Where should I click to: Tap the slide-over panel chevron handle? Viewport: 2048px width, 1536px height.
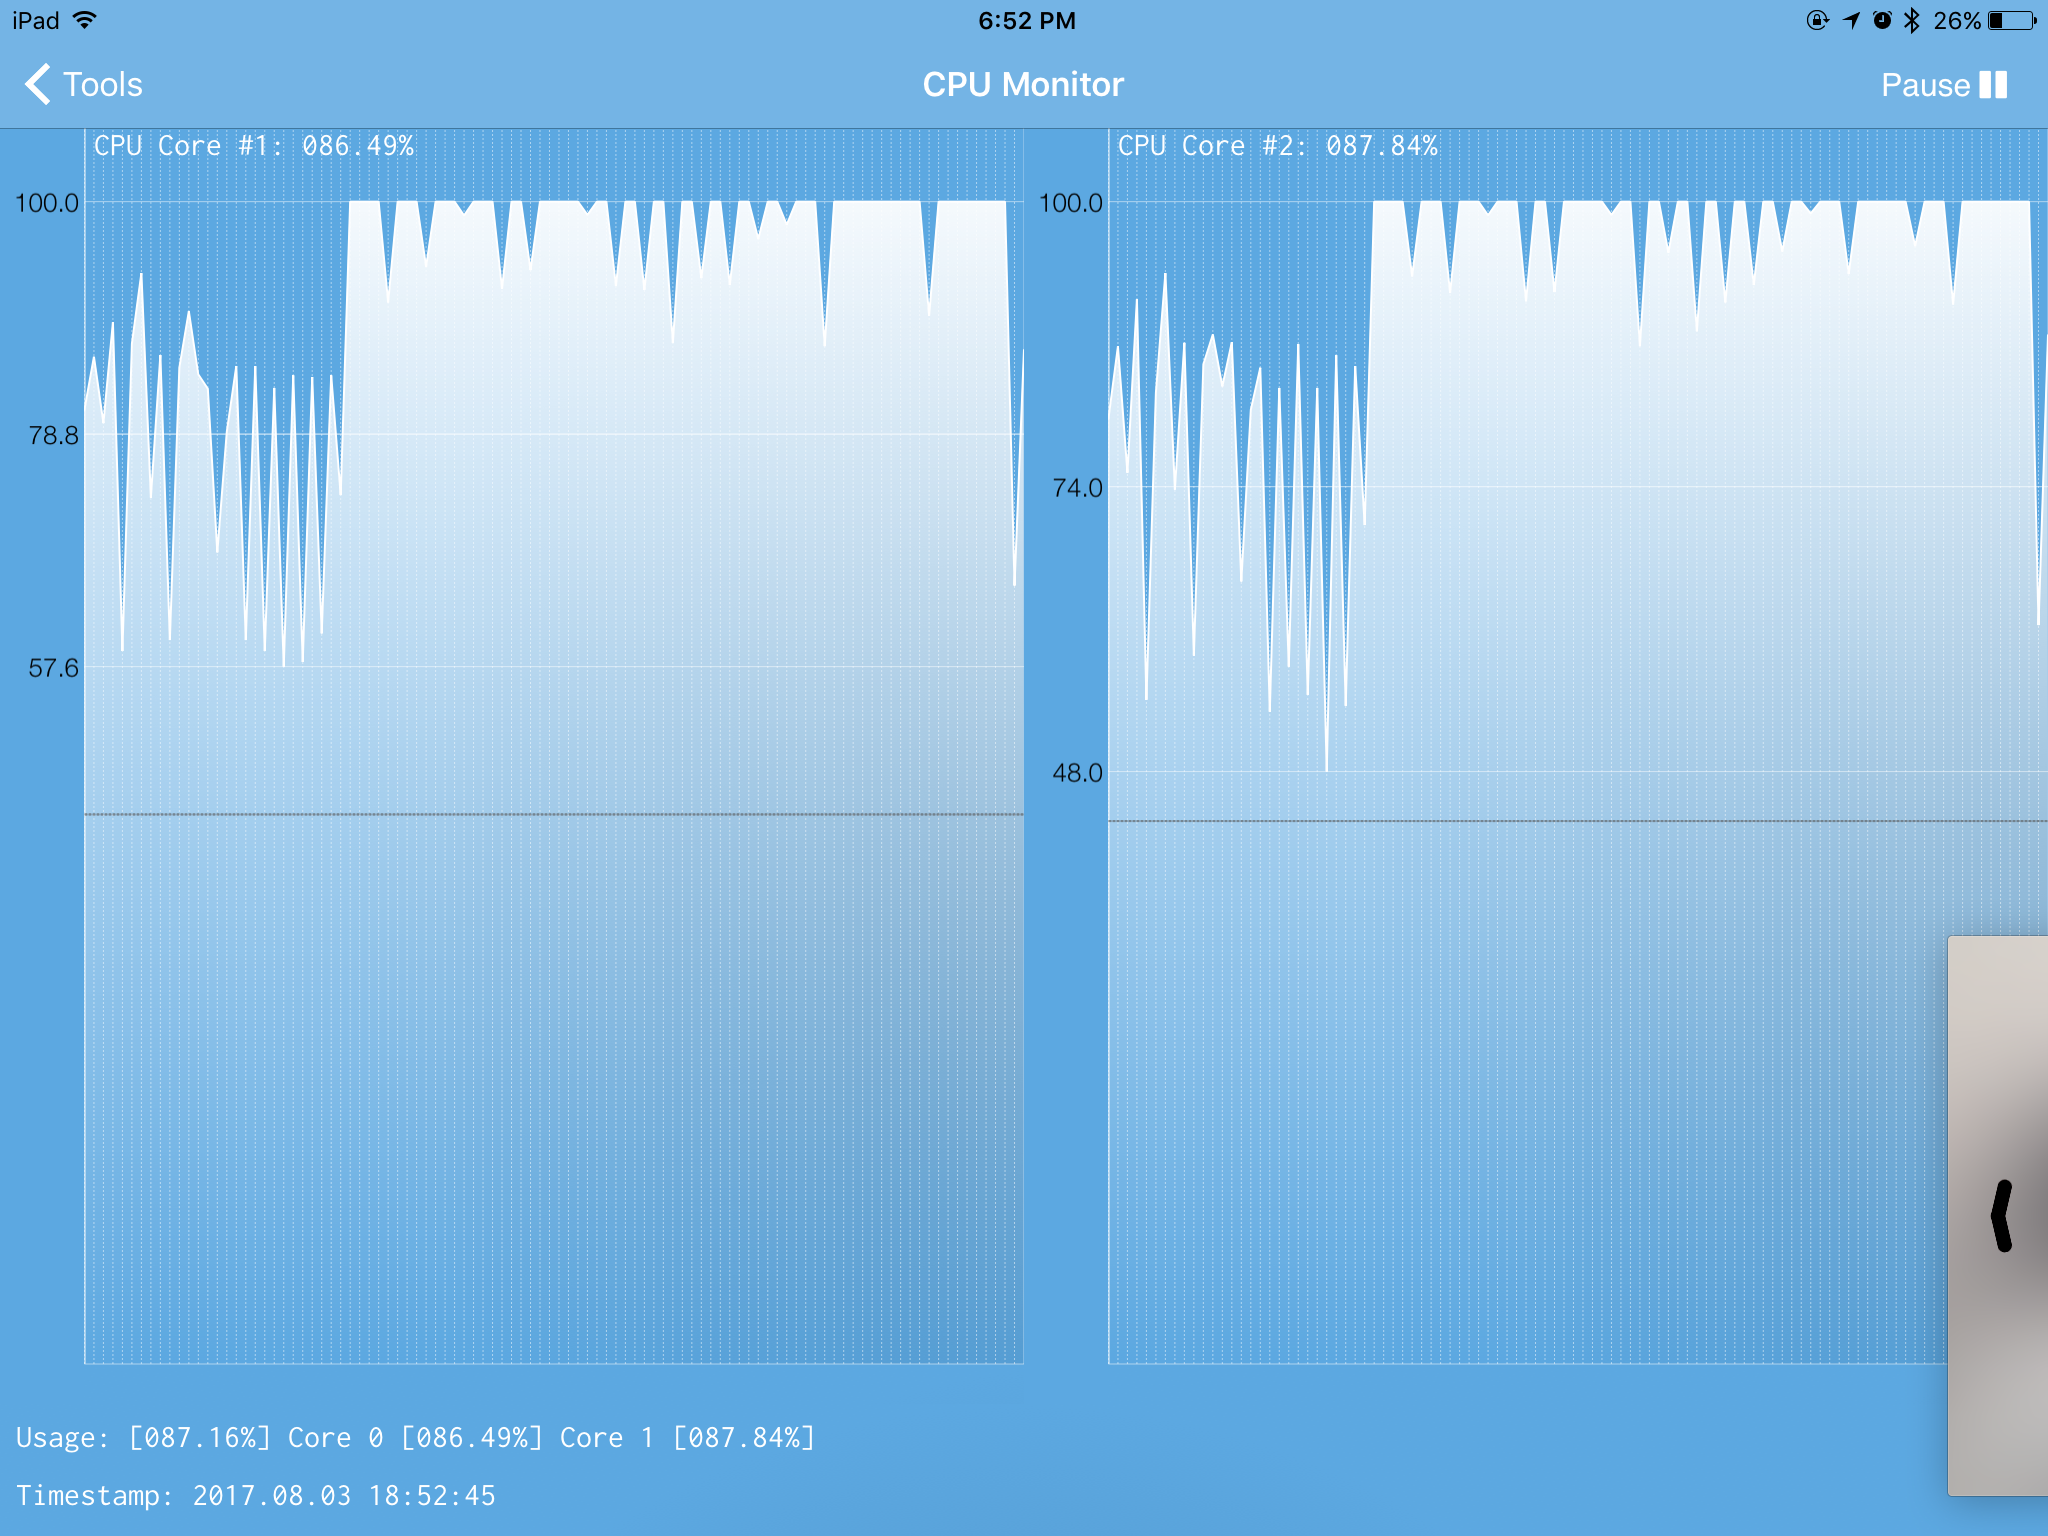pyautogui.click(x=2001, y=1216)
